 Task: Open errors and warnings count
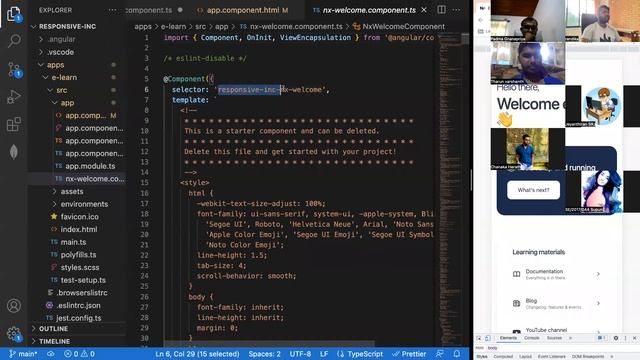[x=79, y=354]
